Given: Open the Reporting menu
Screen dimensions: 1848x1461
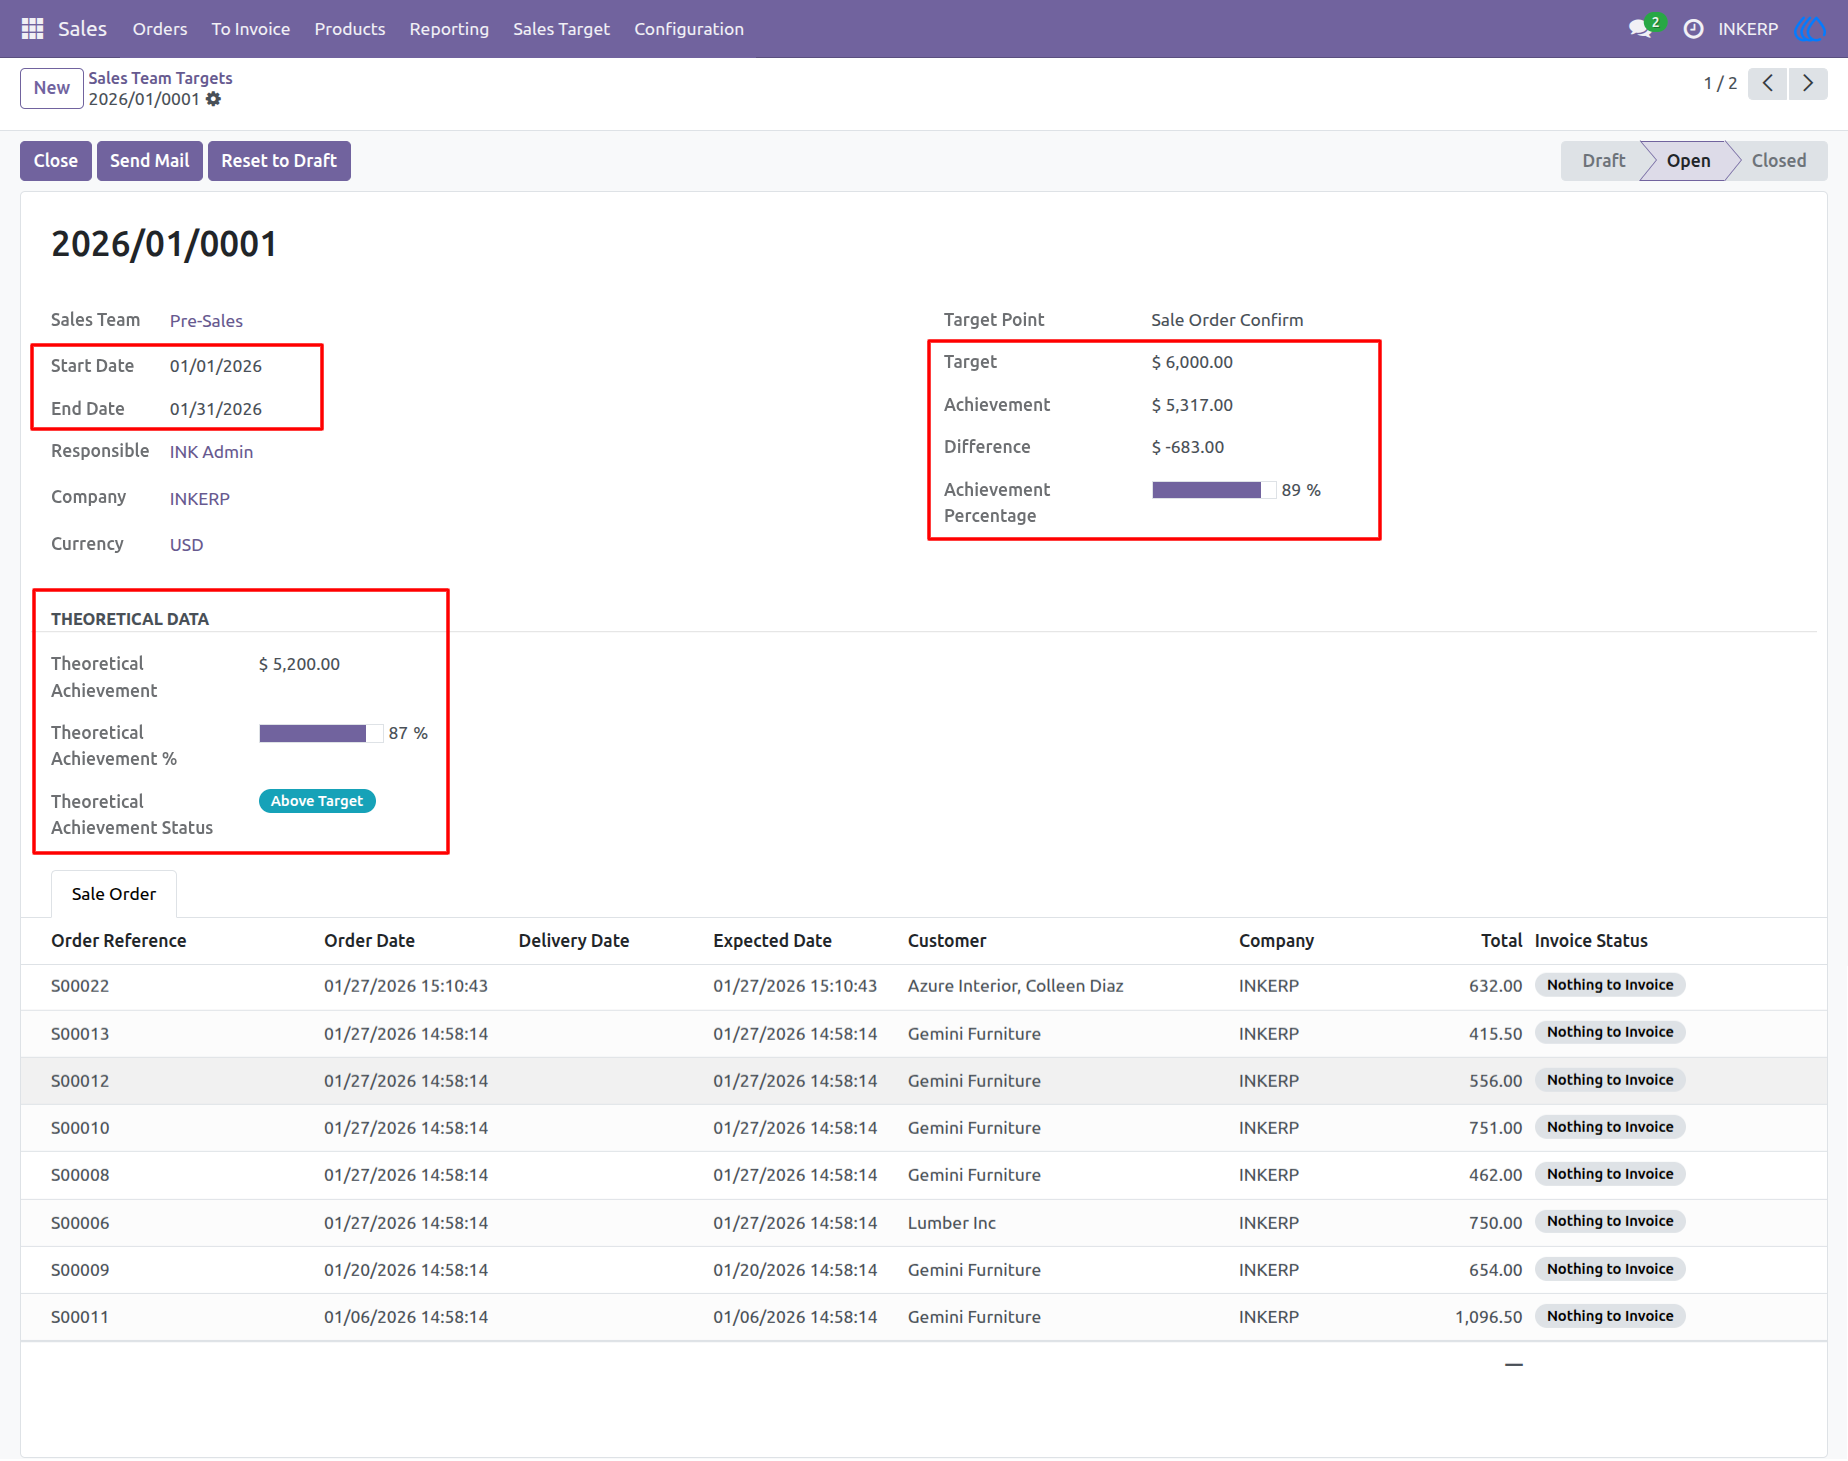Looking at the screenshot, I should tap(449, 29).
